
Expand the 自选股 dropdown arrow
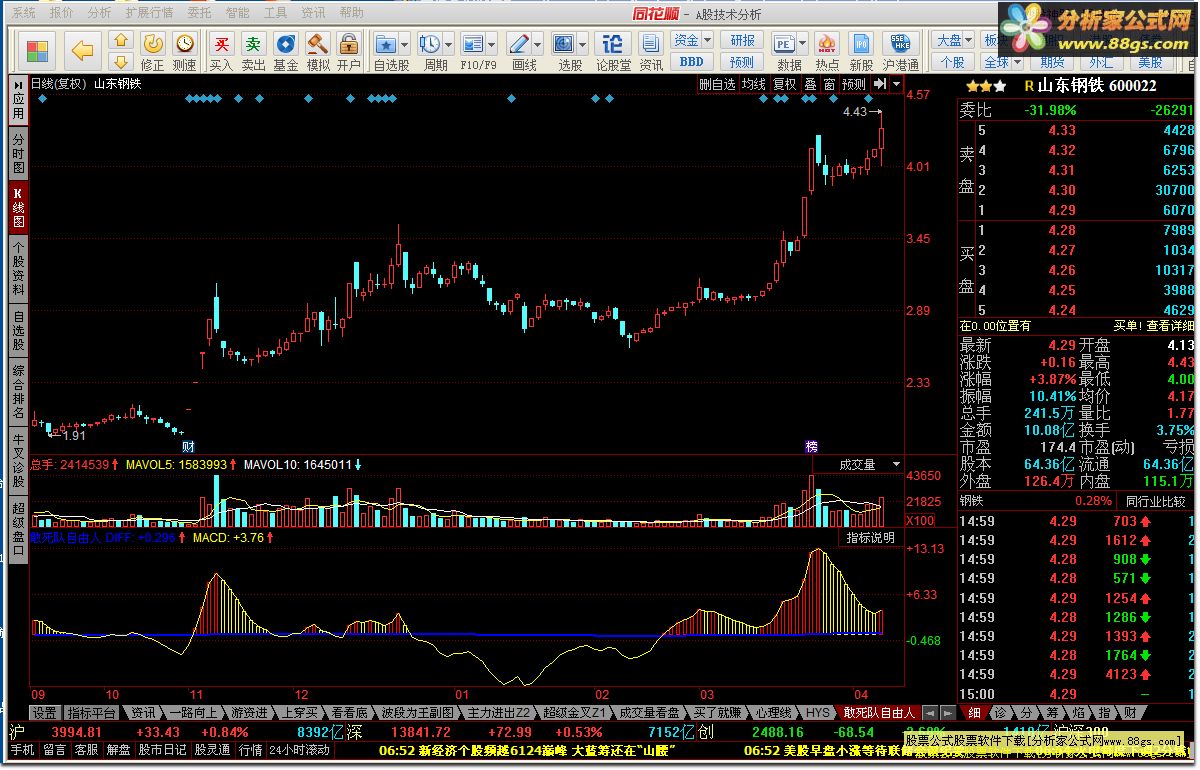[405, 44]
